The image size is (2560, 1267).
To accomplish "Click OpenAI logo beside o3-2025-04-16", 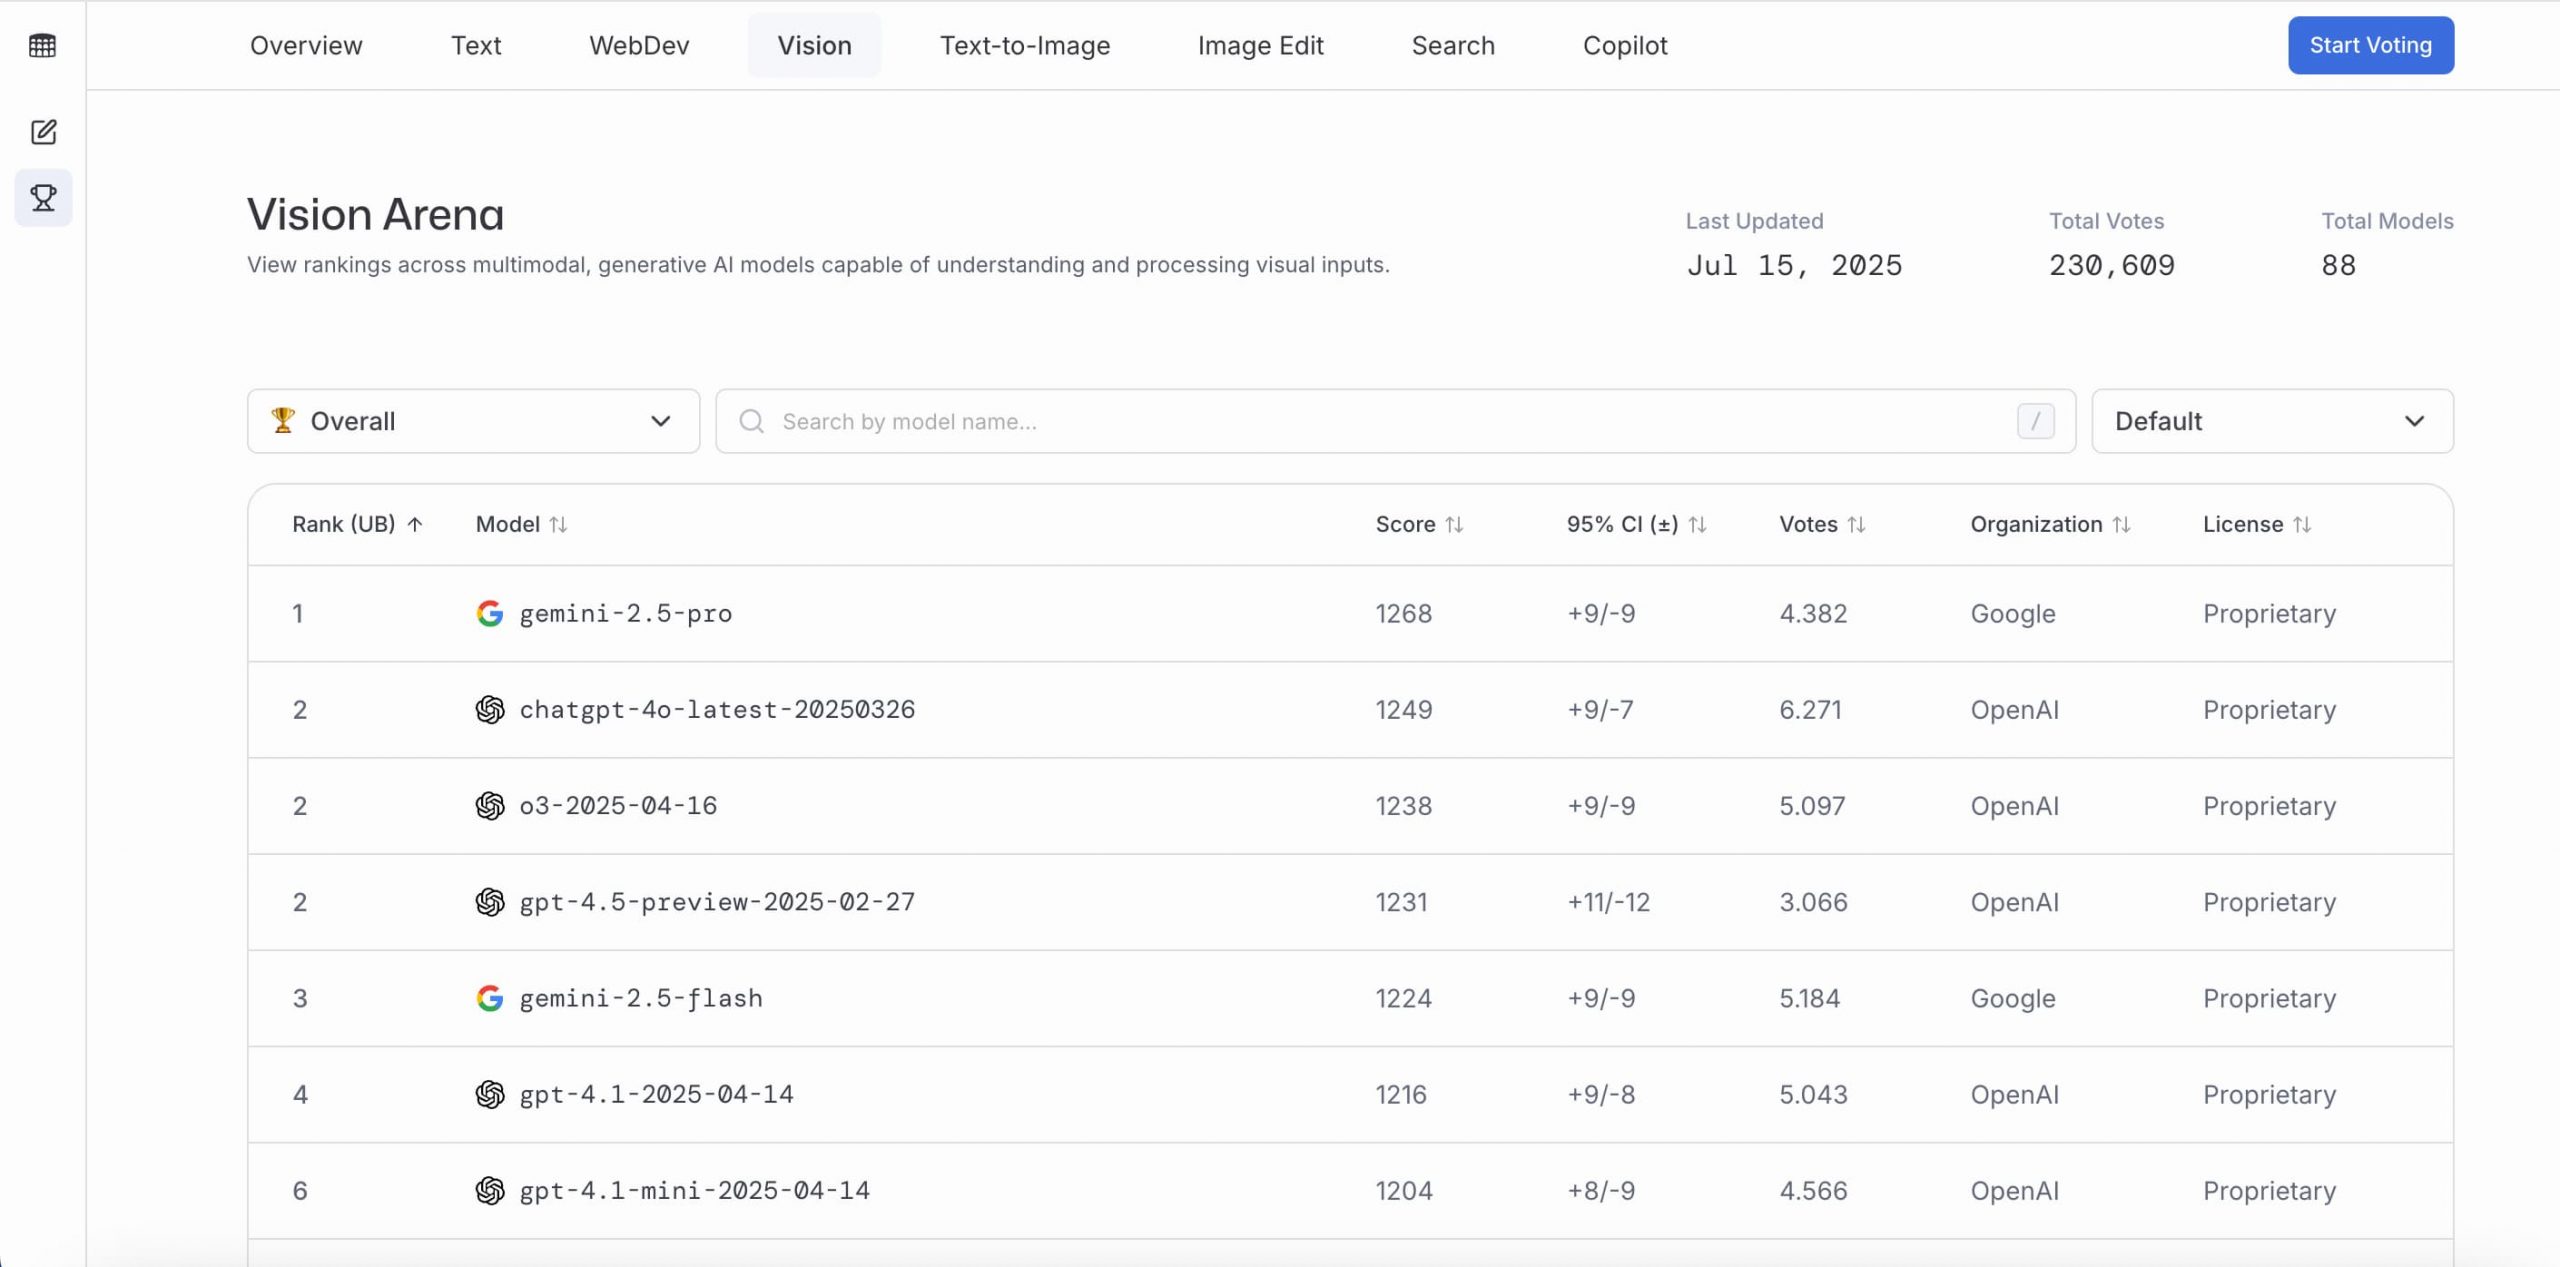I will point(489,805).
